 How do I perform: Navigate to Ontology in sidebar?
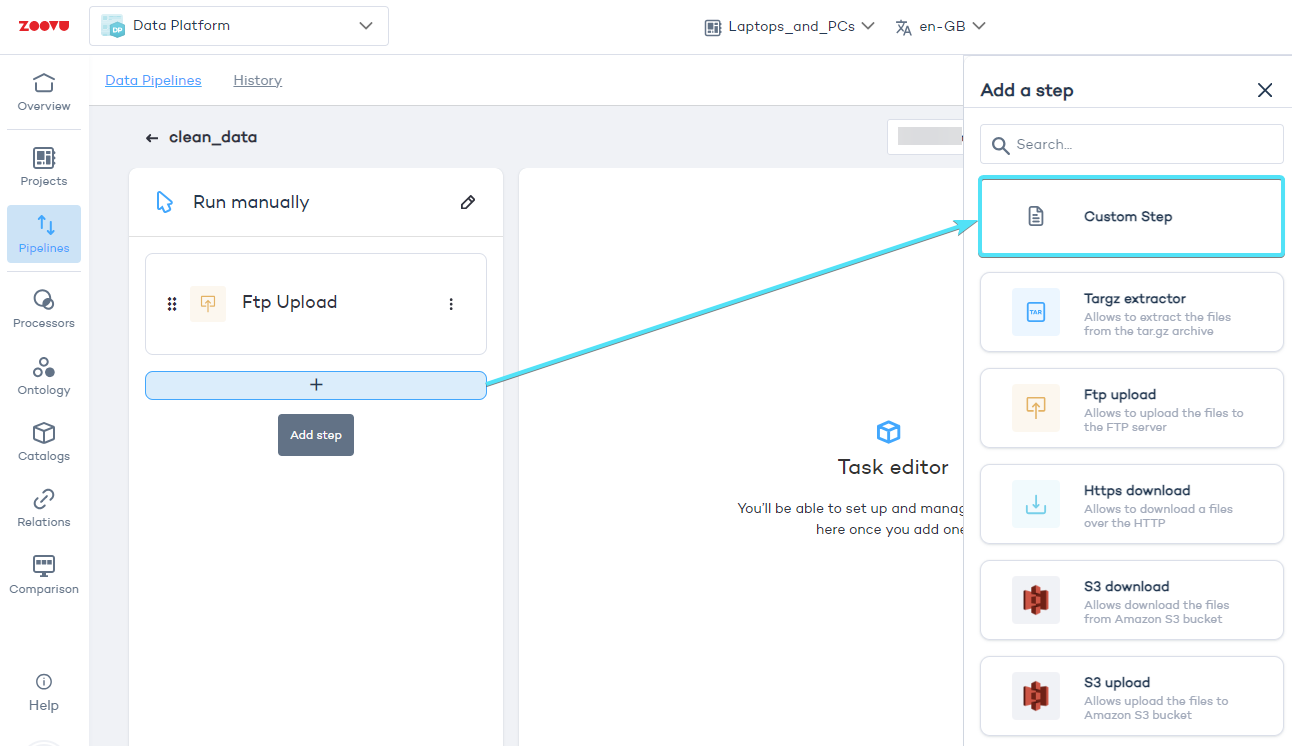click(44, 376)
